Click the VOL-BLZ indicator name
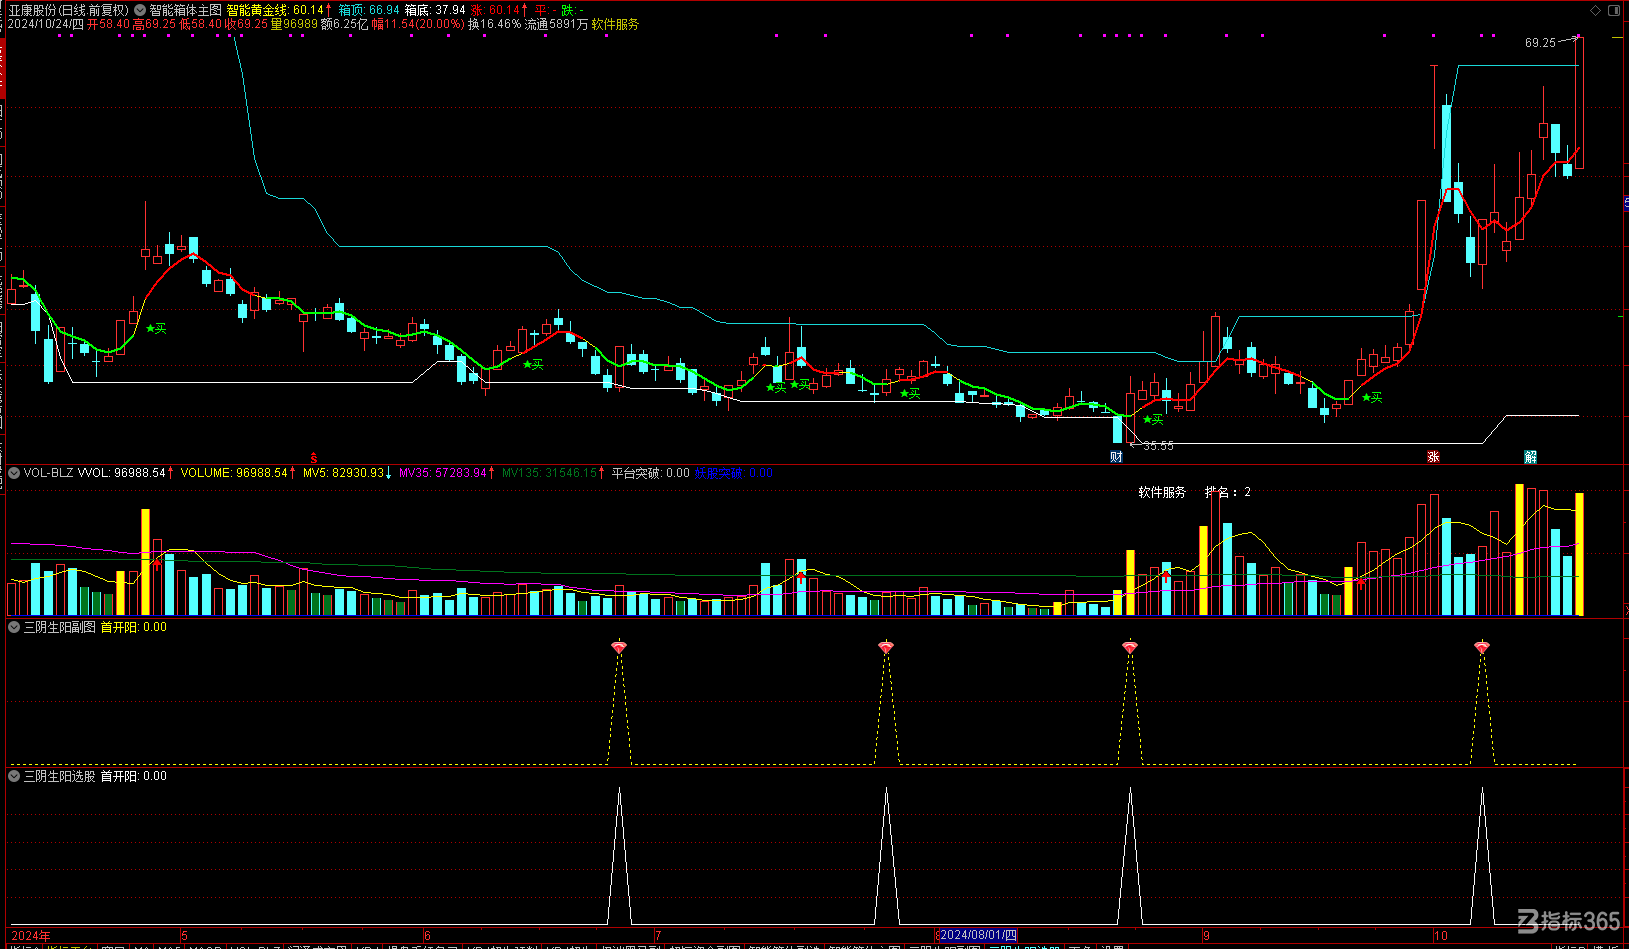This screenshot has width=1629, height=949. [48, 473]
